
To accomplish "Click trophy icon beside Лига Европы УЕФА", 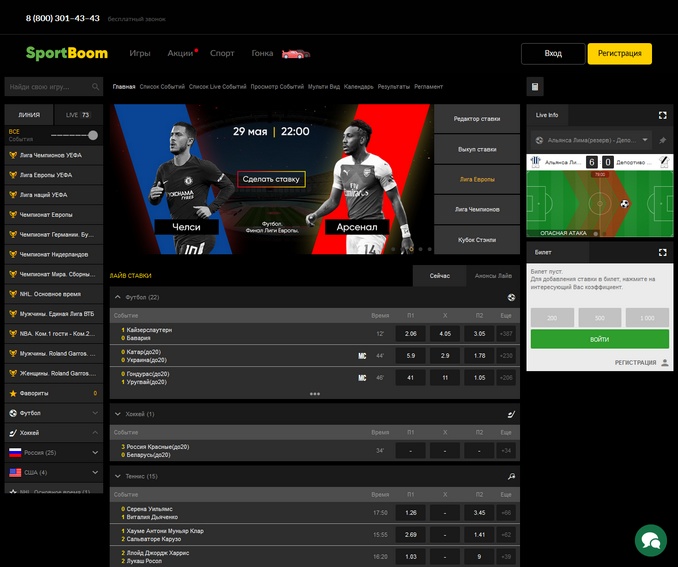I will tap(13, 175).
